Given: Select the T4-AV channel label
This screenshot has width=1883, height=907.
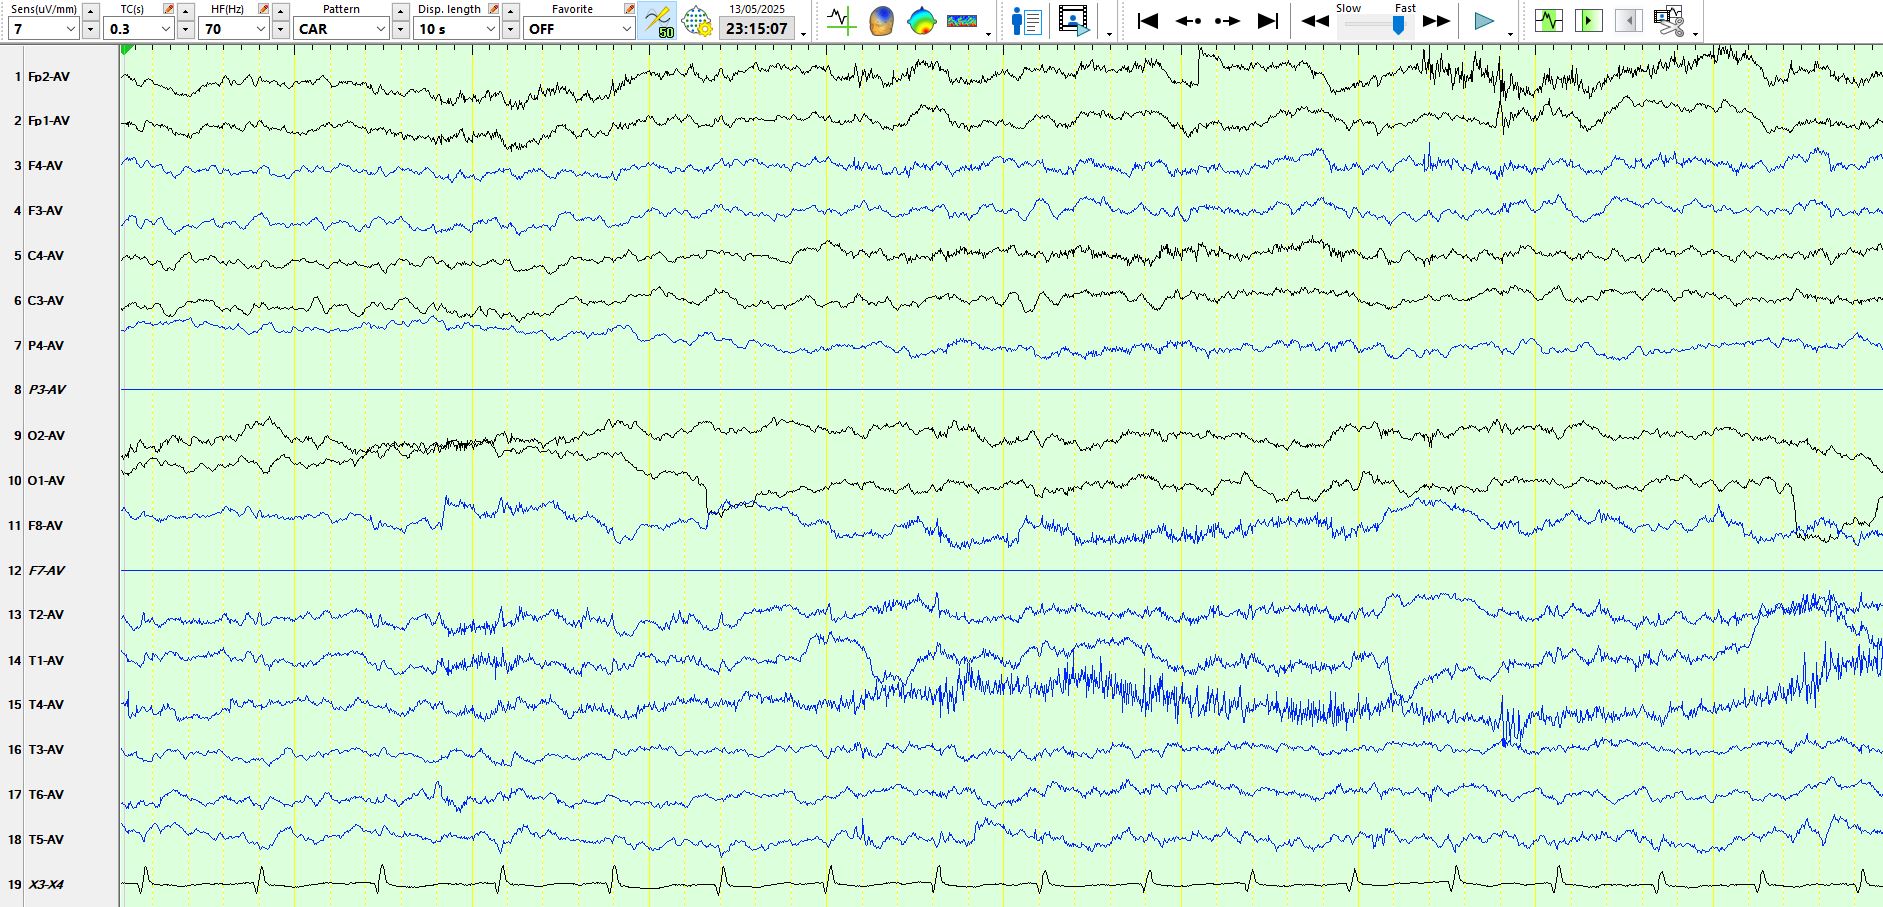Looking at the screenshot, I should pyautogui.click(x=46, y=704).
